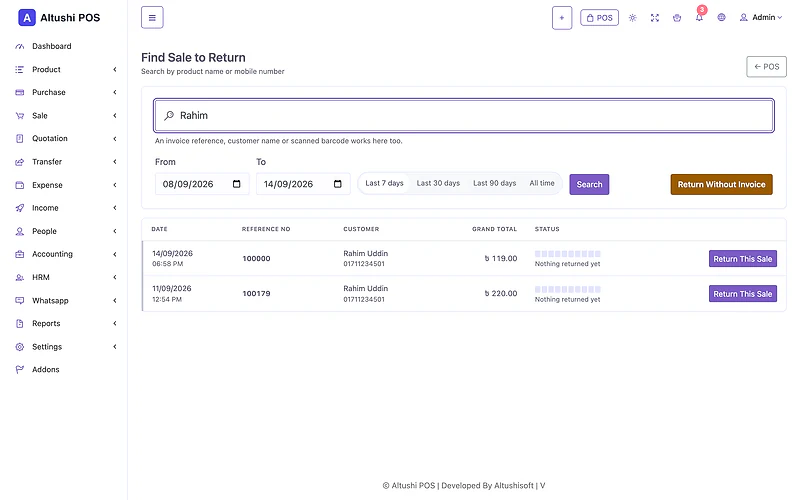Viewport: 800px width, 500px height.
Task: Click the Expense wallet icon
Action: (x=19, y=185)
